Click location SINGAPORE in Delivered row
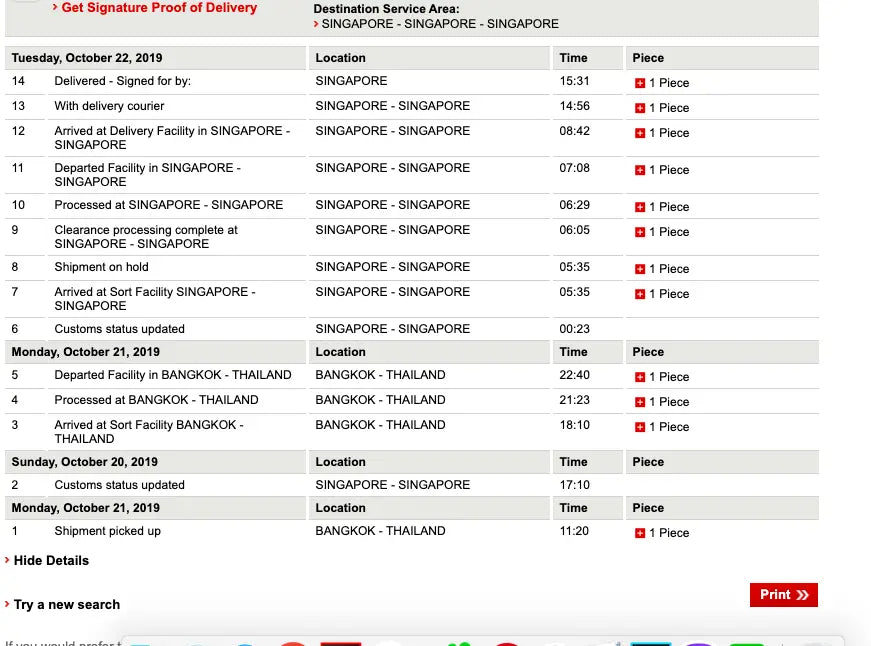The image size is (871, 646). point(352,81)
